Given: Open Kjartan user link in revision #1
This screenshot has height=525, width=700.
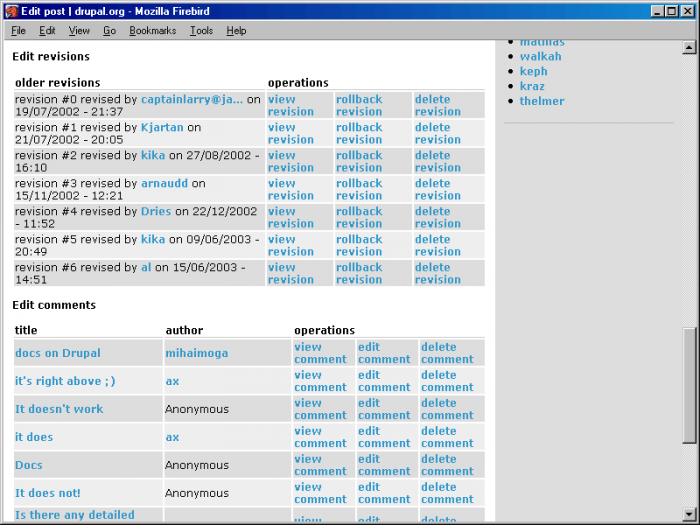Looking at the screenshot, I should [162, 127].
